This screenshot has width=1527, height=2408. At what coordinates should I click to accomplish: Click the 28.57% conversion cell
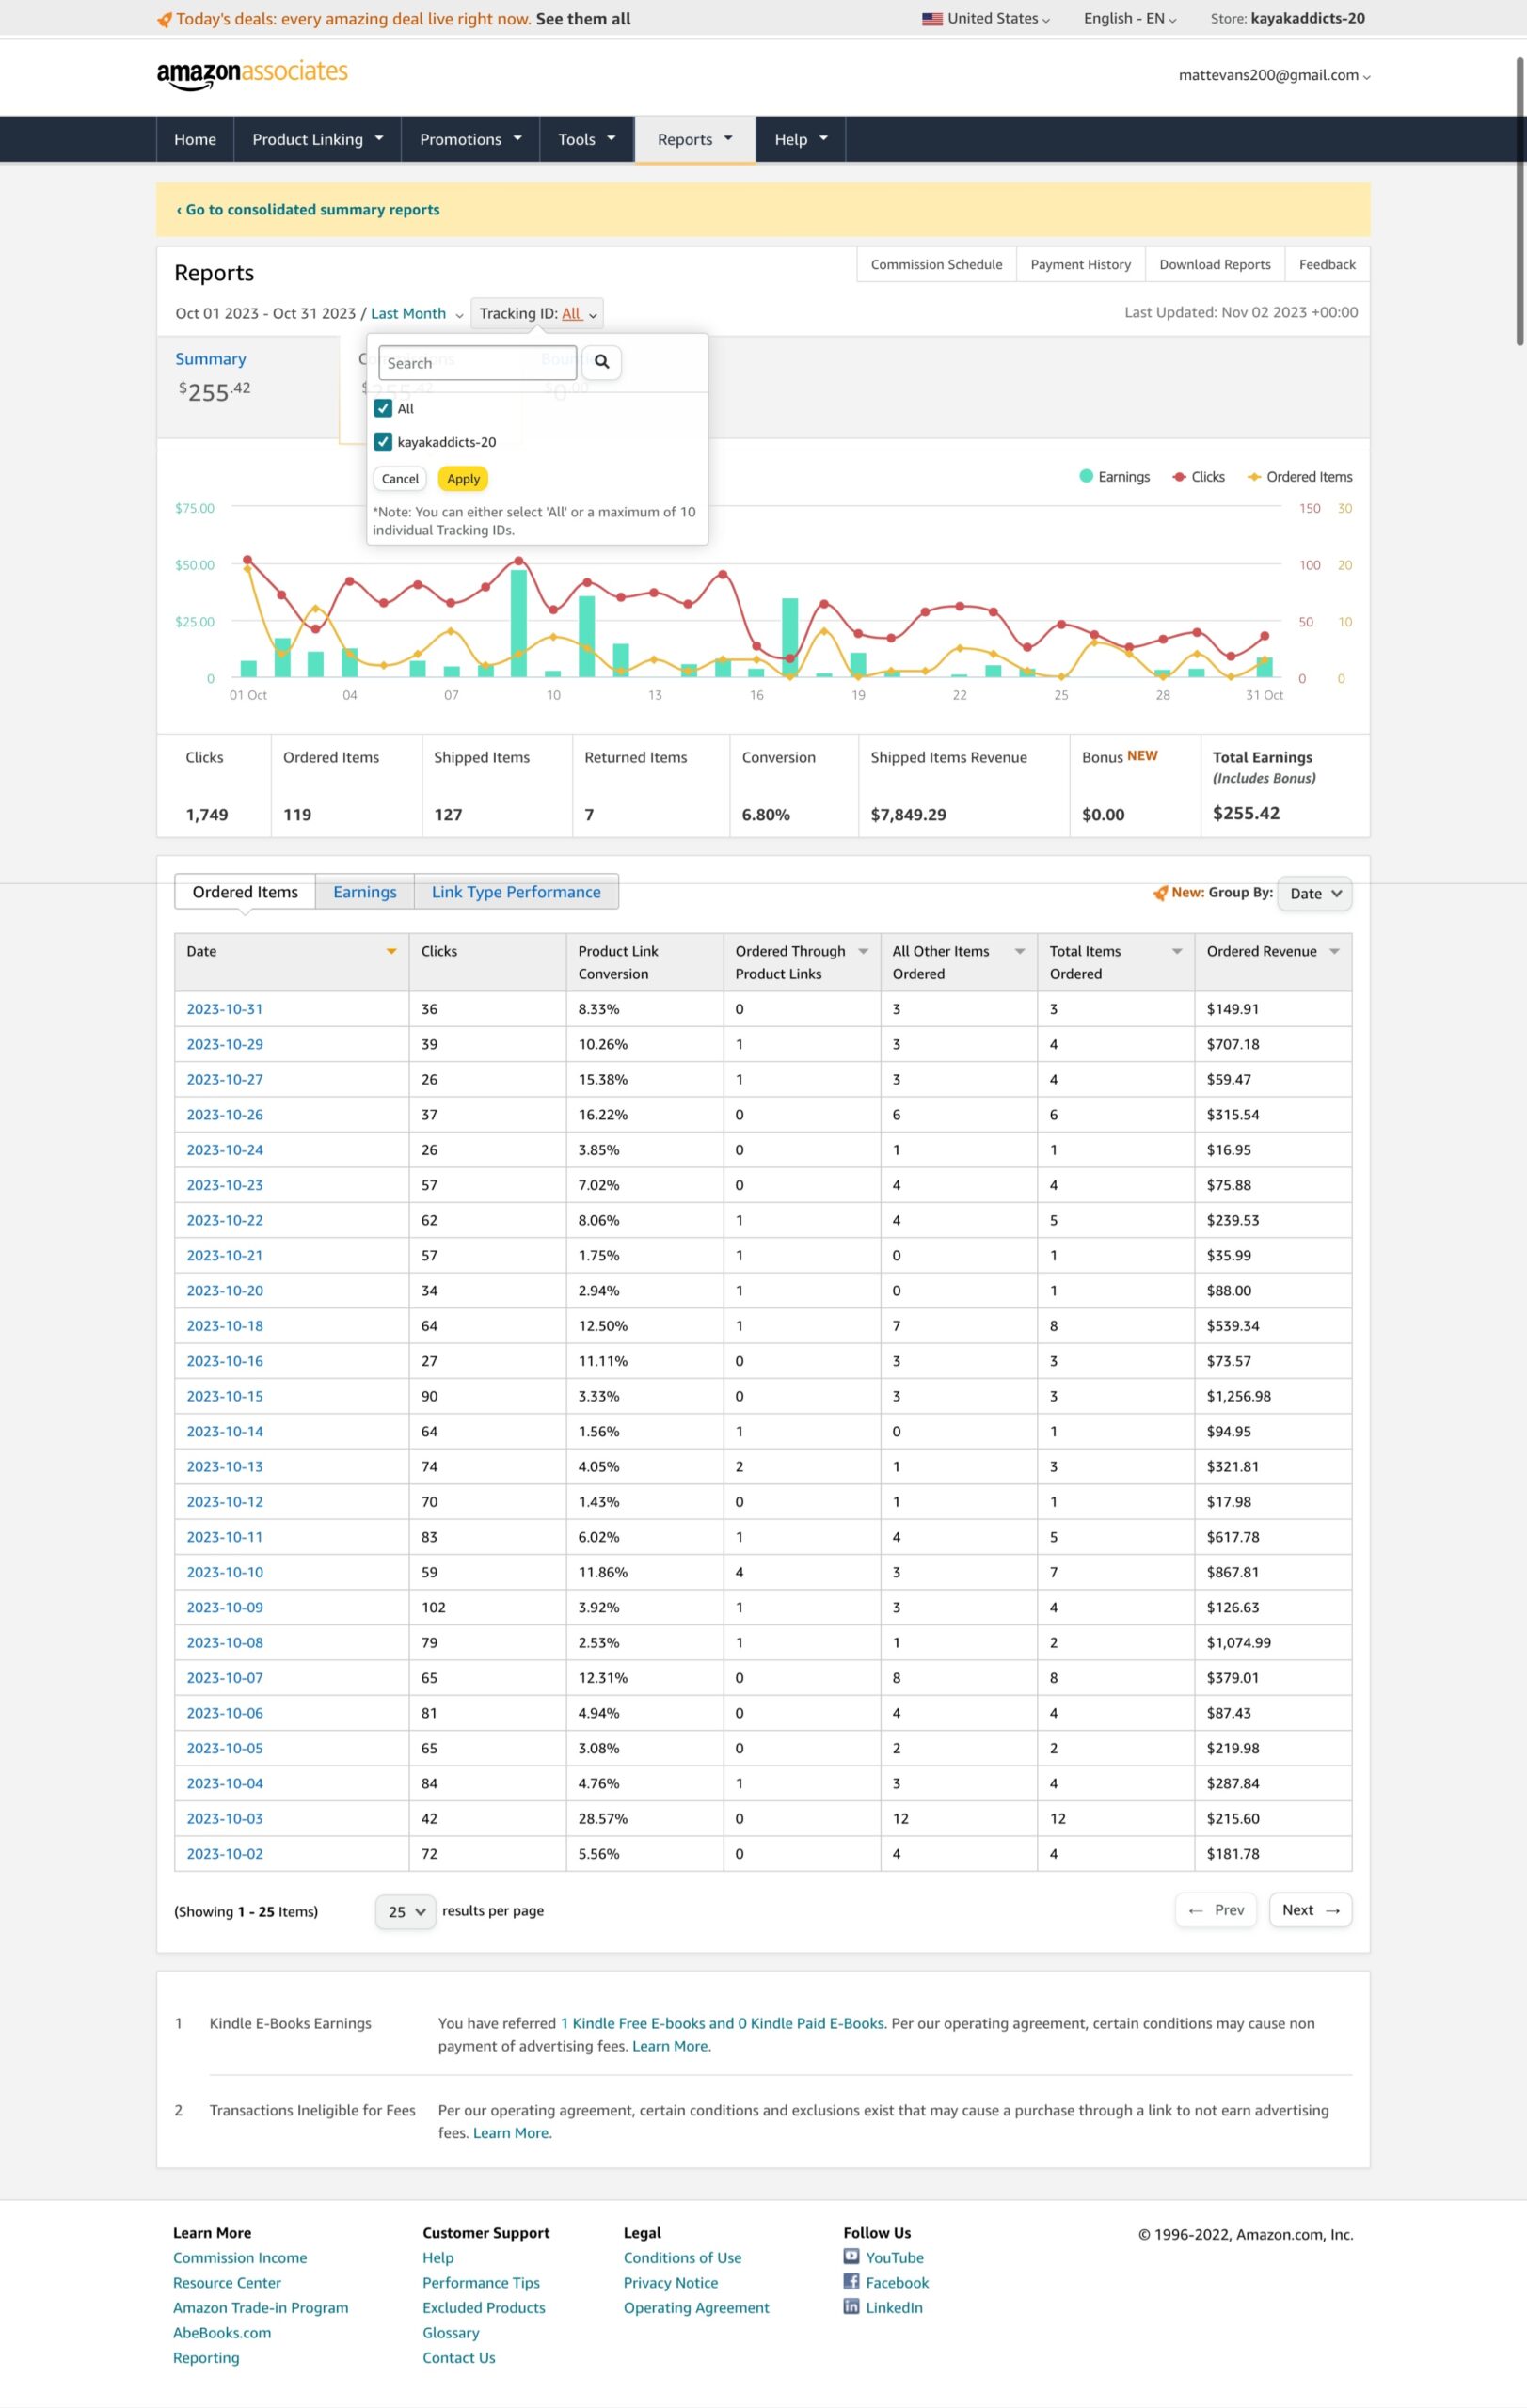pyautogui.click(x=645, y=1818)
